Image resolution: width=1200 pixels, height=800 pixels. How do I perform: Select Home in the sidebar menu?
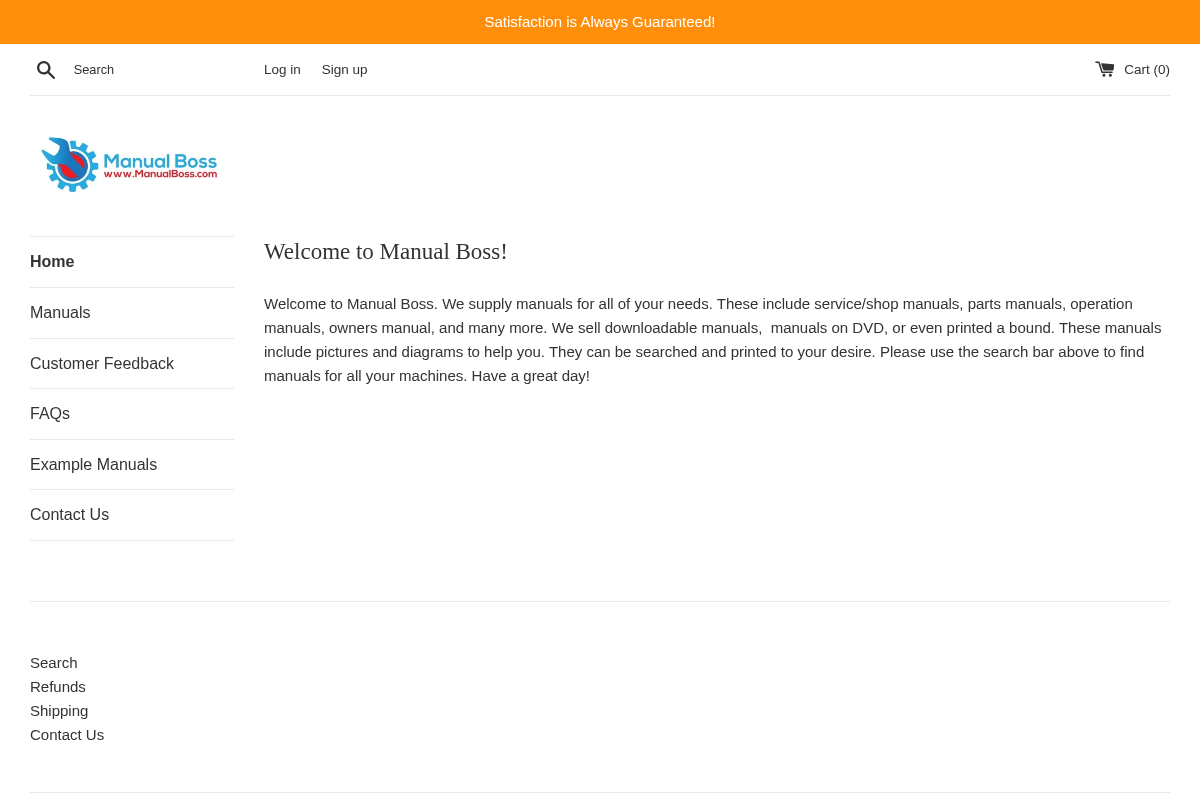pos(52,261)
